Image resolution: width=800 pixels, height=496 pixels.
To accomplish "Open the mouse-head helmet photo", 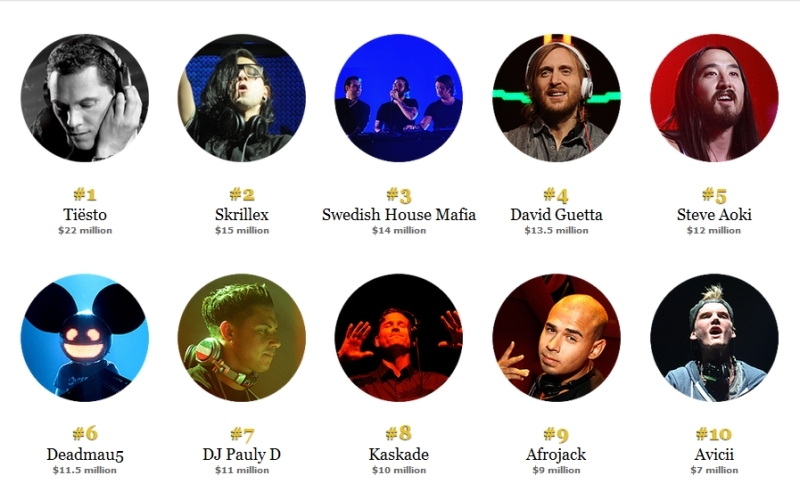I will 85,338.
